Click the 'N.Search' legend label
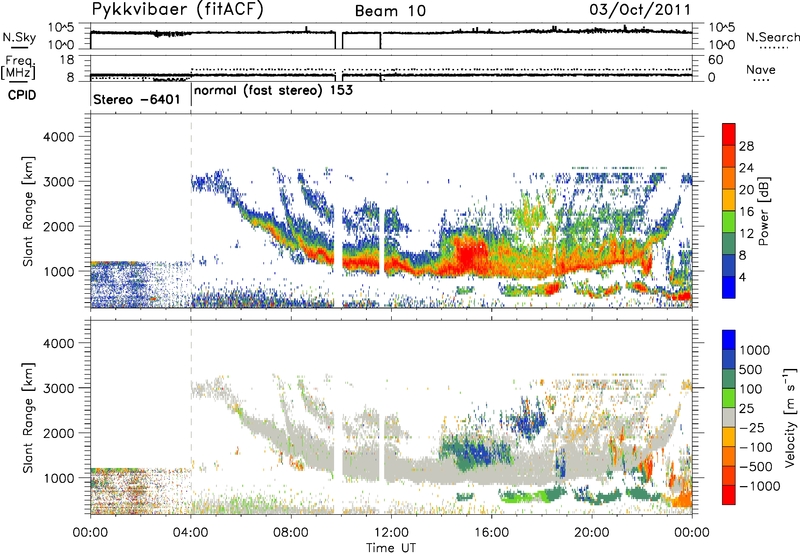 [772, 37]
